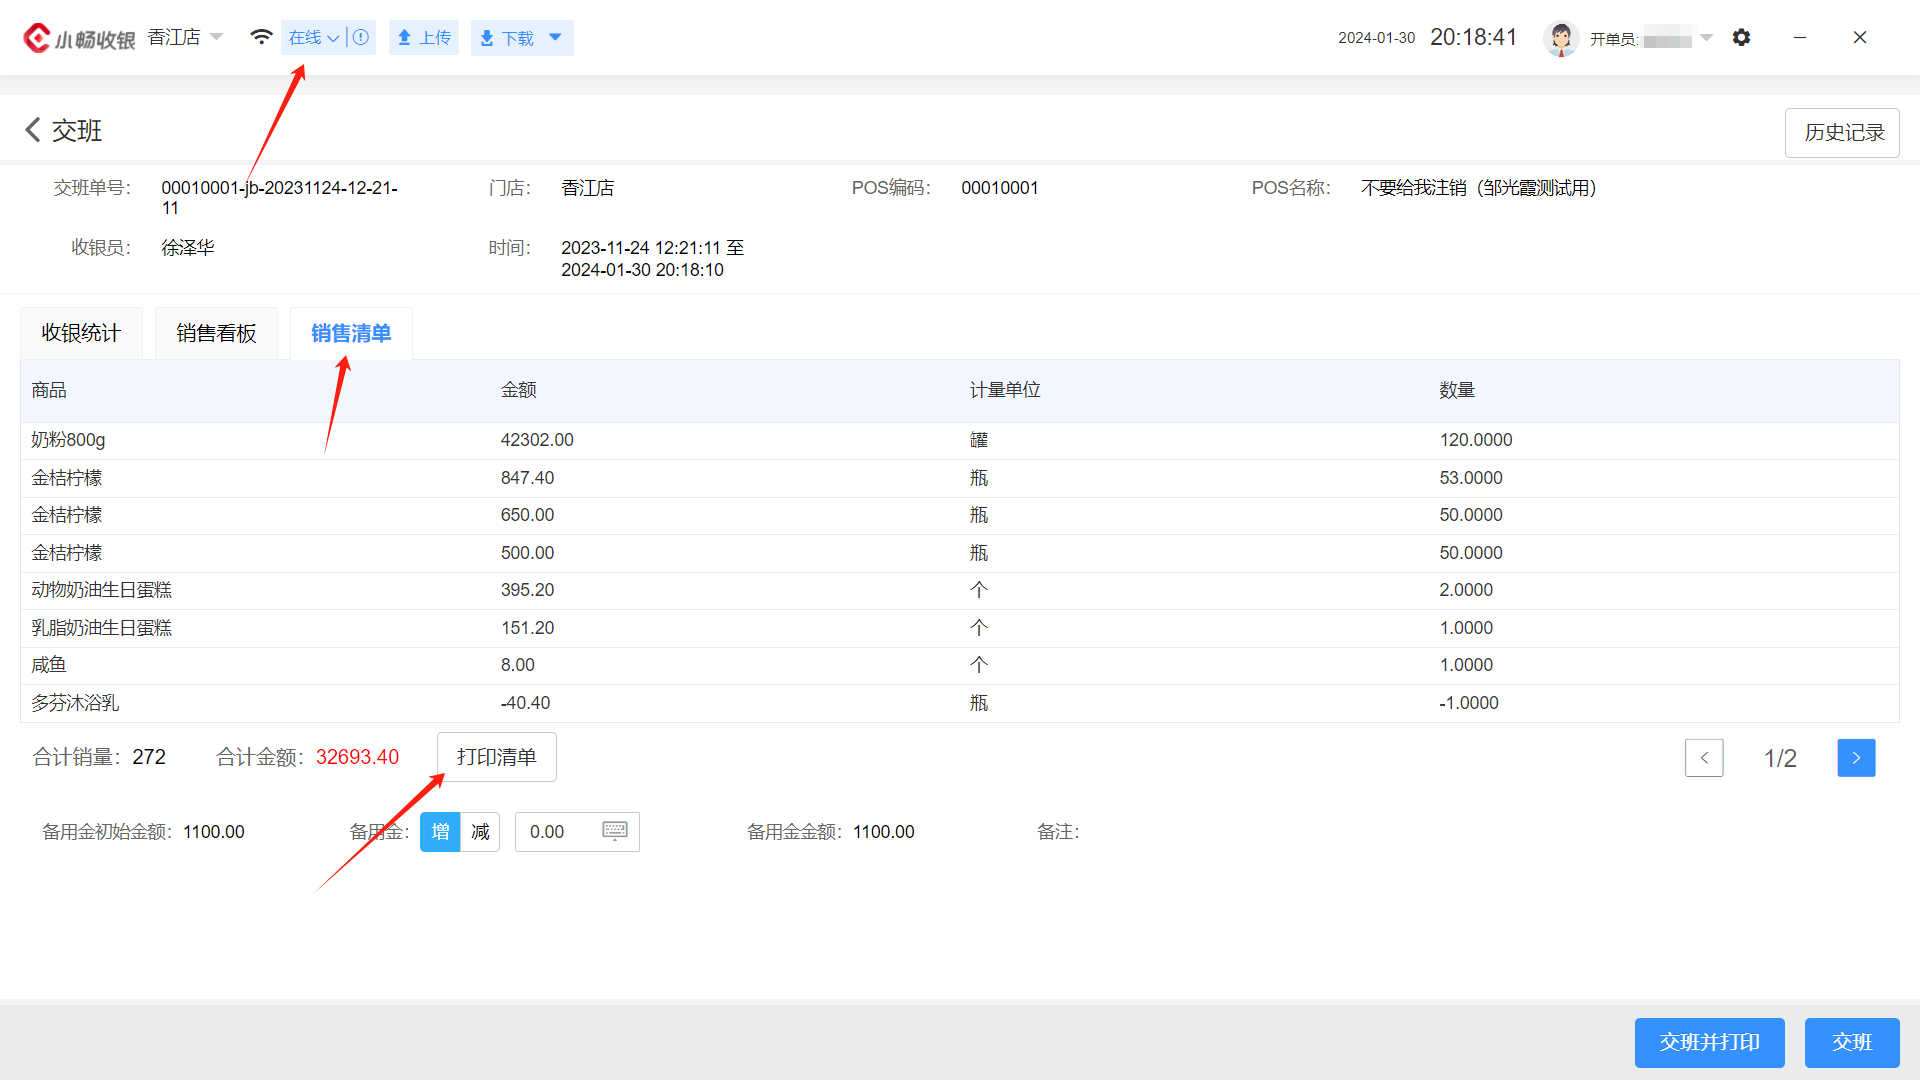The image size is (1920, 1080).
Task: Click the settings gear icon
Action: 1741,37
